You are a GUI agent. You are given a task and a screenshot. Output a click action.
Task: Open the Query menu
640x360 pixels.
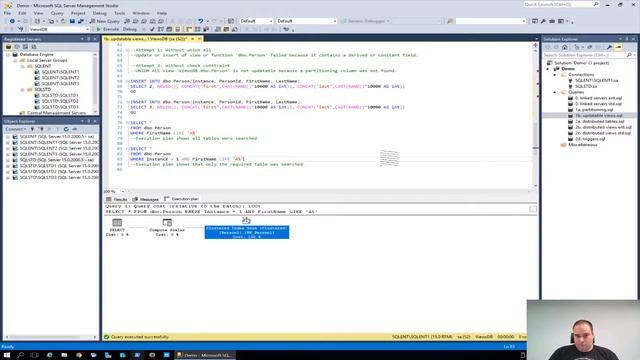point(57,13)
